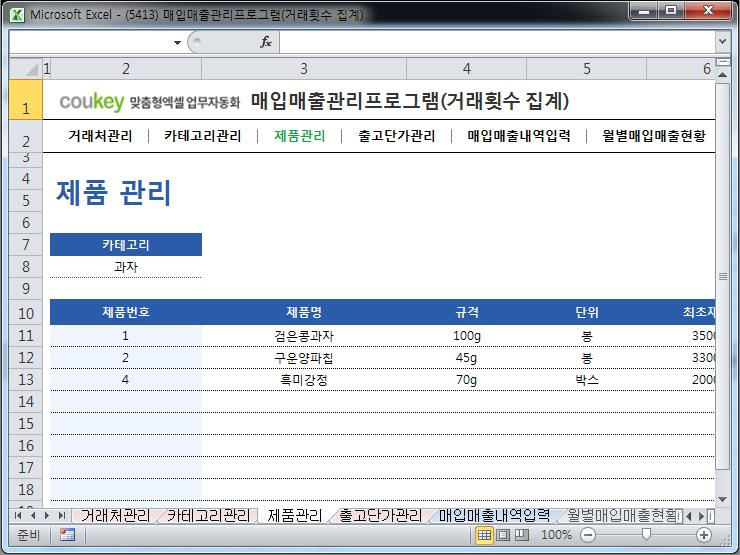740x555 pixels.
Task: Select the 45g spec cell
Action: point(466,358)
